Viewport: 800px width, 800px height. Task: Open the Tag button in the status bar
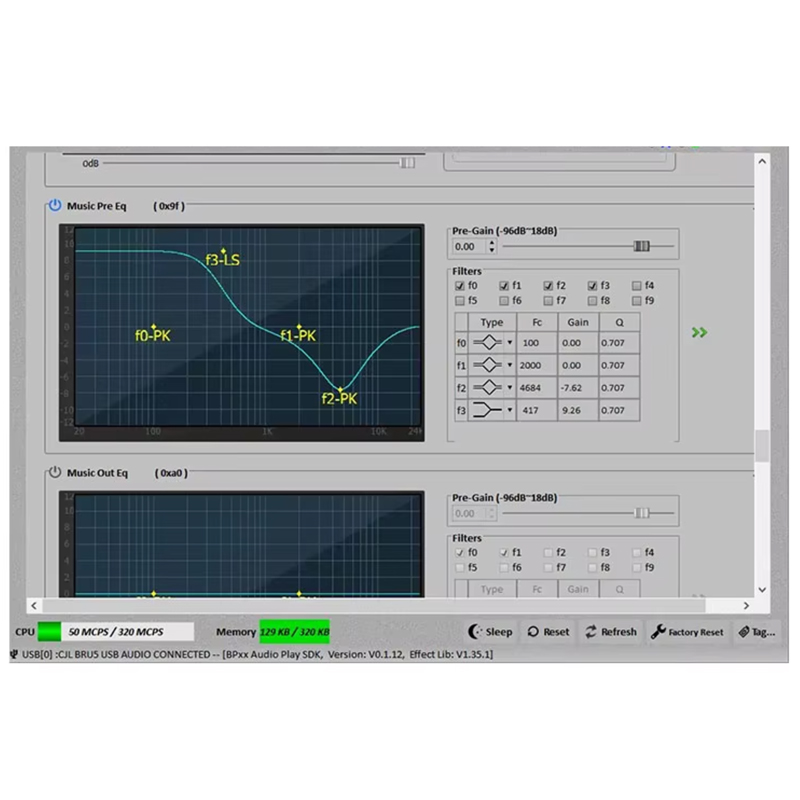coord(756,632)
